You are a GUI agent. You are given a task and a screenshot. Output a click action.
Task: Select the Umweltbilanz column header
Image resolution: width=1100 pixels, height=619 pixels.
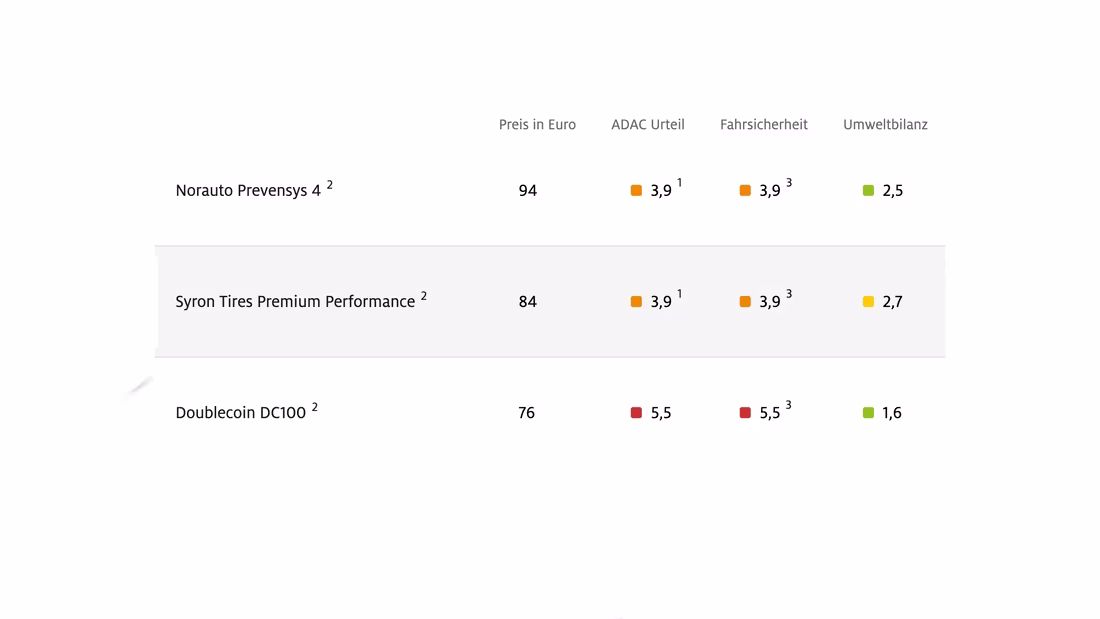tap(885, 125)
